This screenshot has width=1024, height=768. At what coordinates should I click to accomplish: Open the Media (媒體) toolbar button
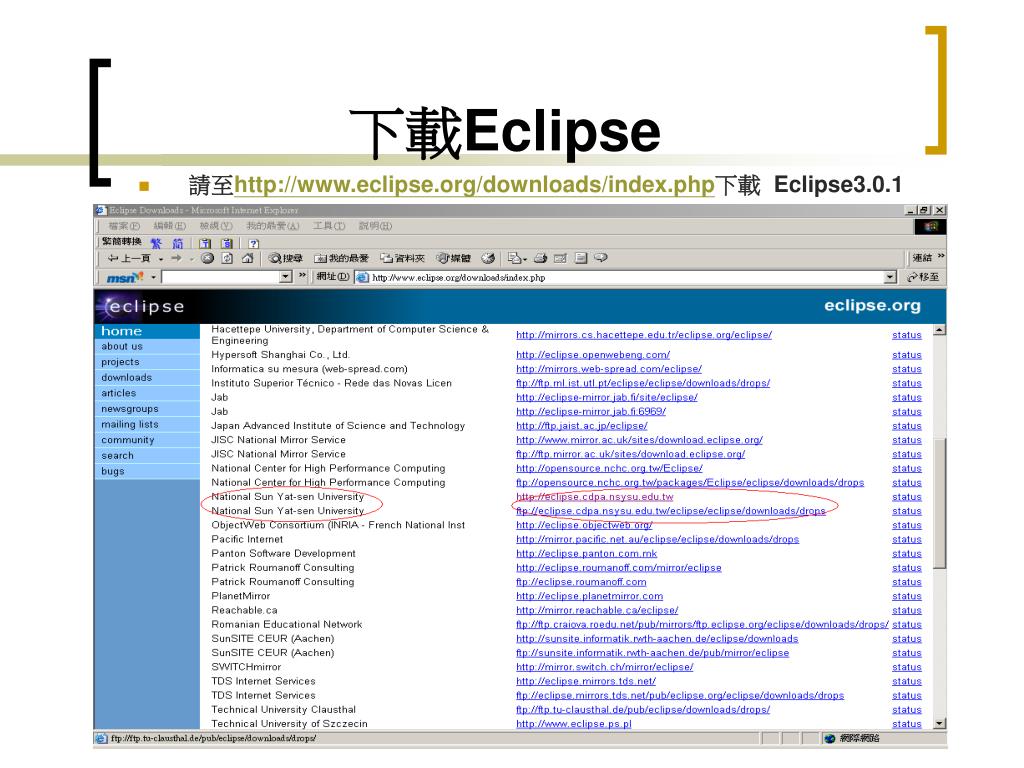click(453, 259)
